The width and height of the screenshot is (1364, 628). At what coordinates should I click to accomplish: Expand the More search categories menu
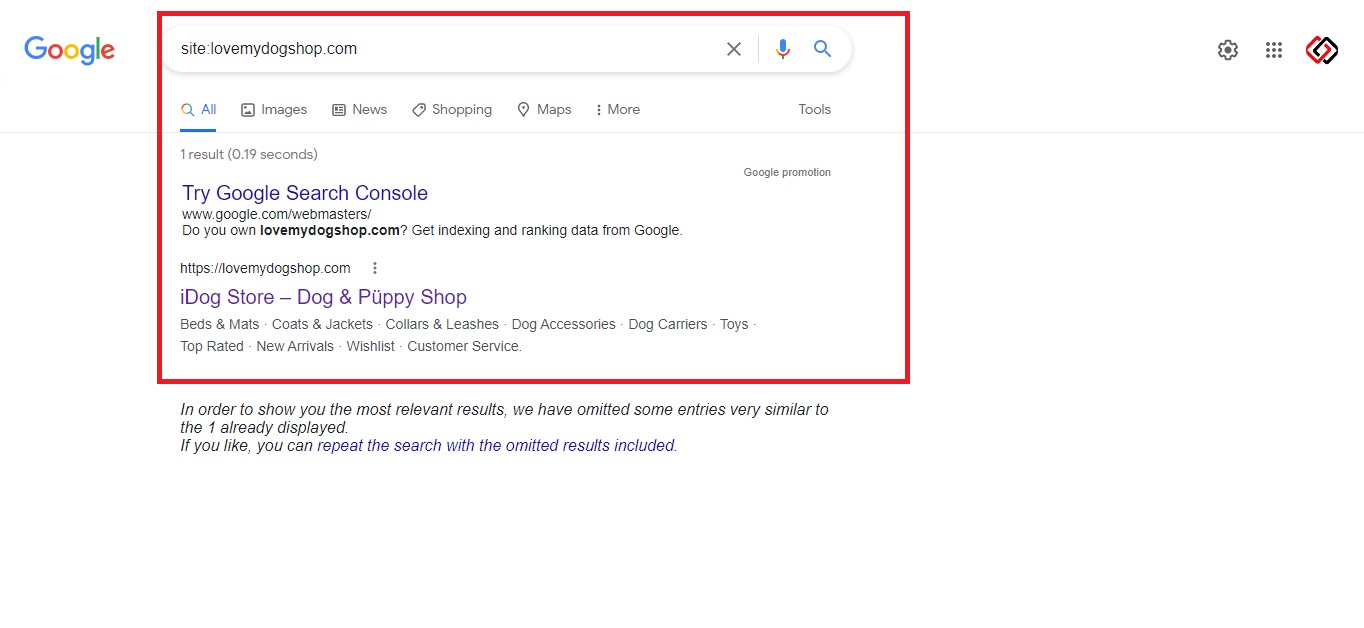617,110
